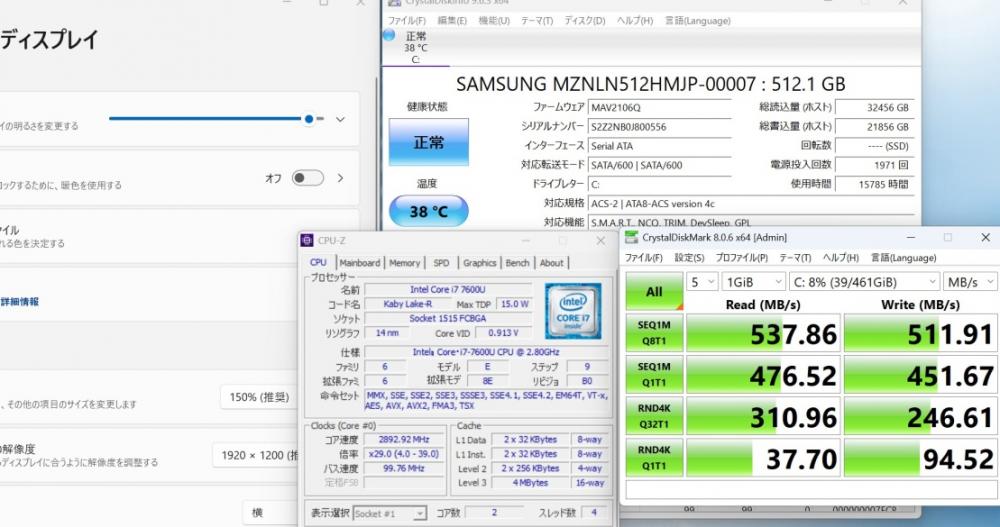The image size is (1000, 527).
Task: Open the test count dropdown showing 5
Action: (702, 282)
